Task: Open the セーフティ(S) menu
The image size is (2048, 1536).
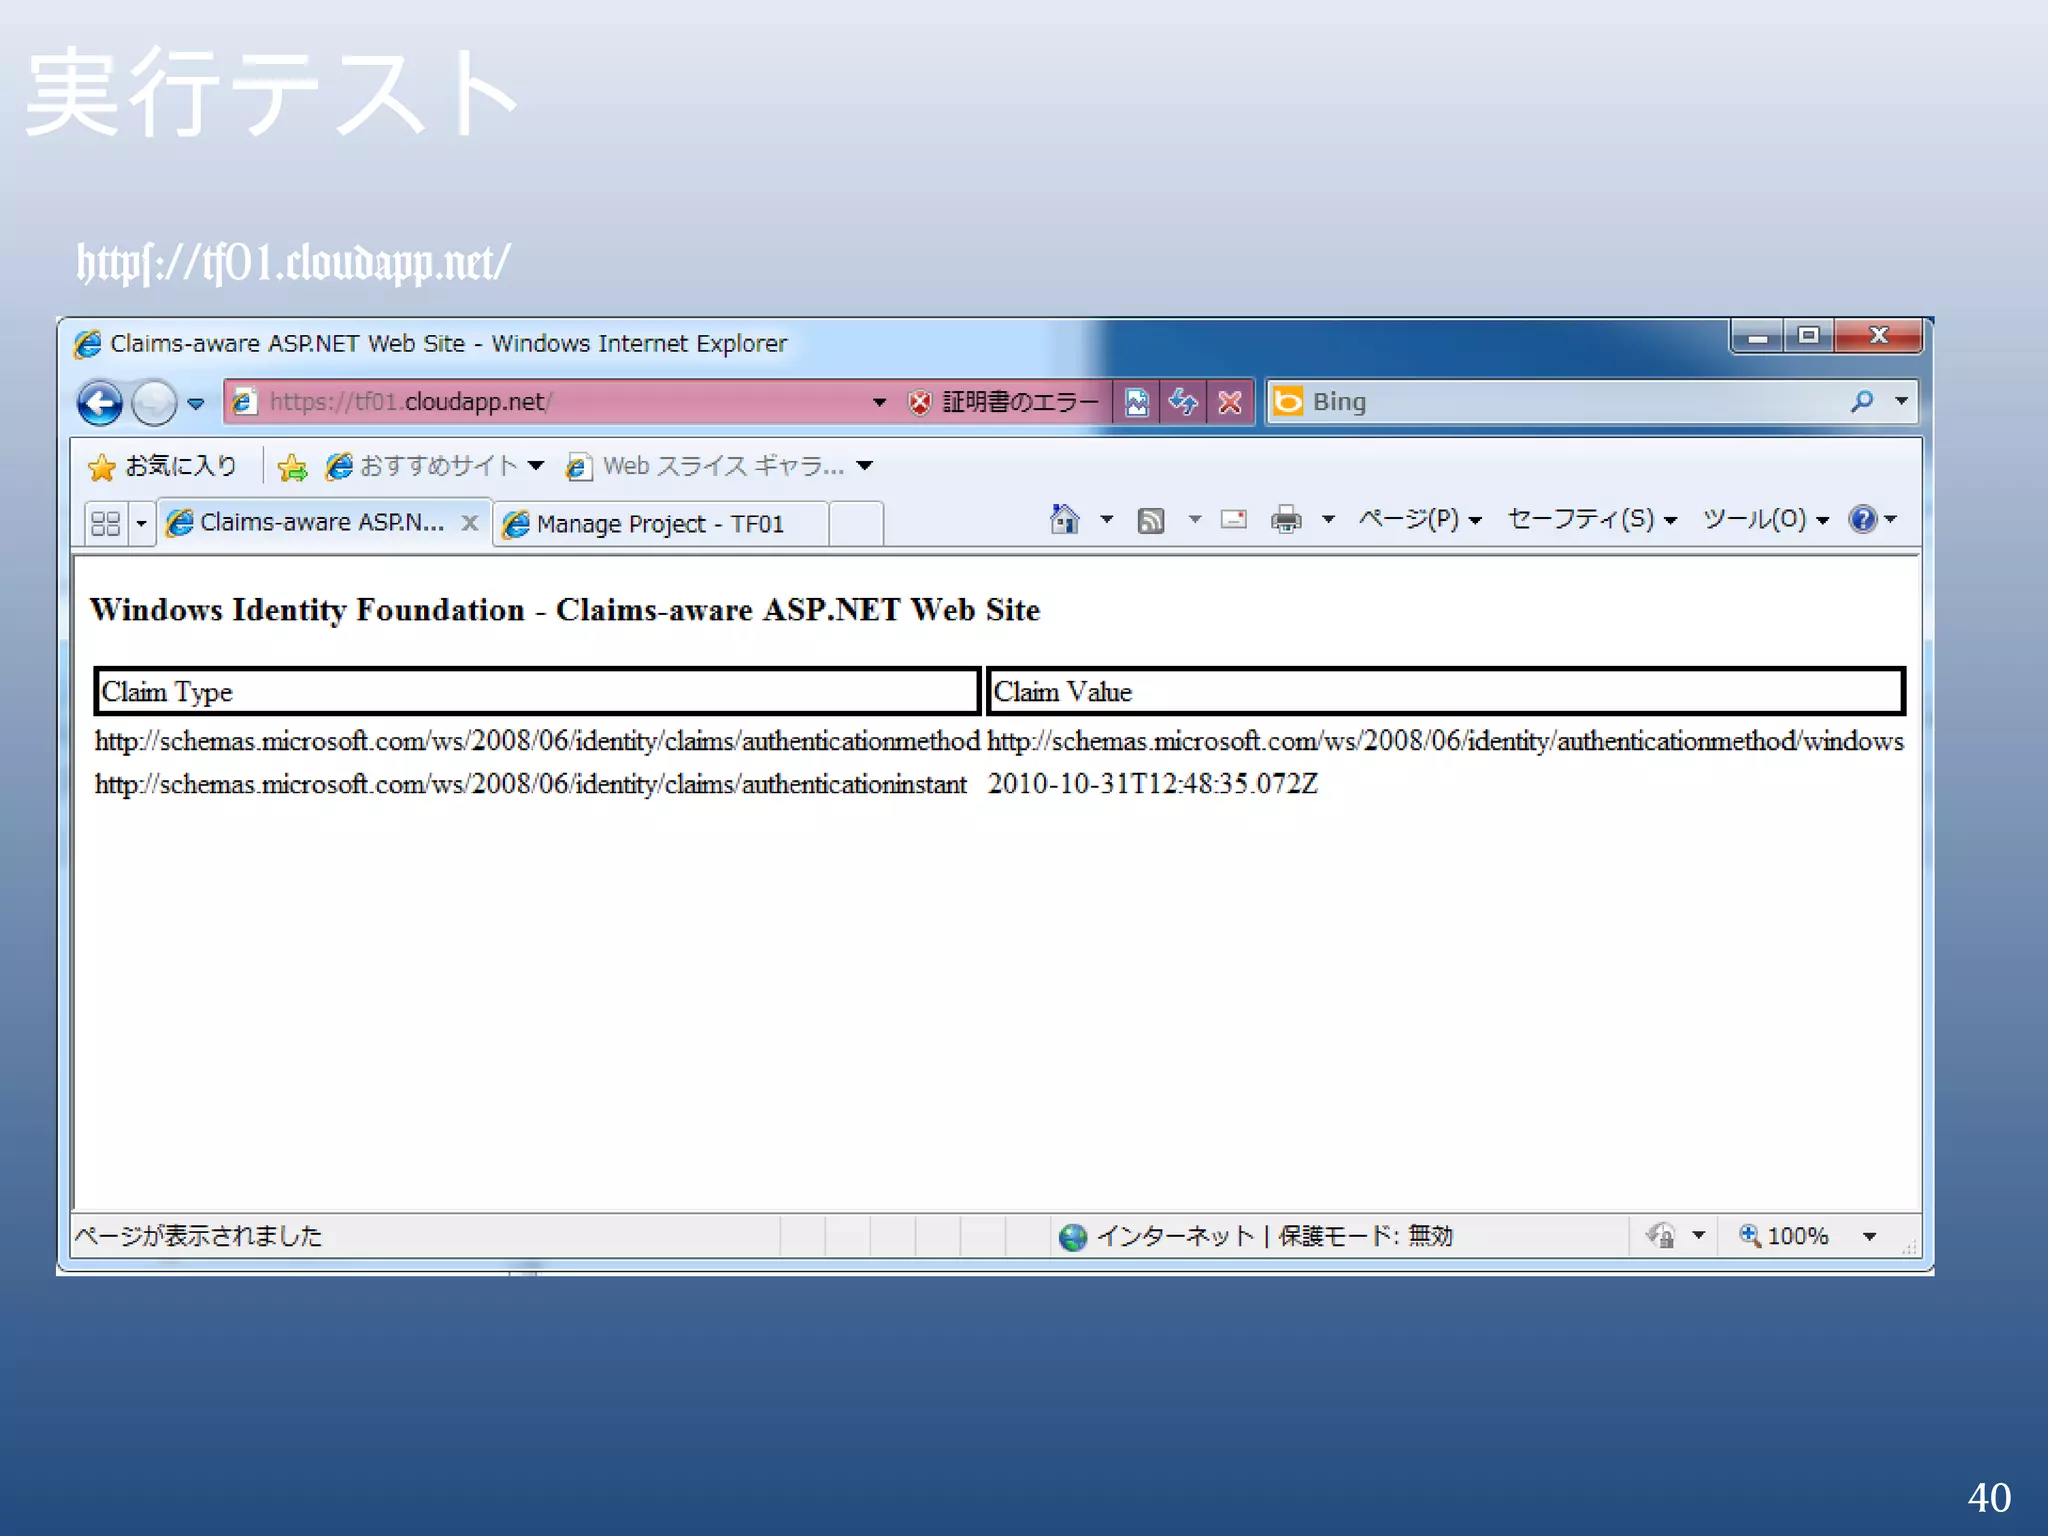Action: (x=1592, y=519)
